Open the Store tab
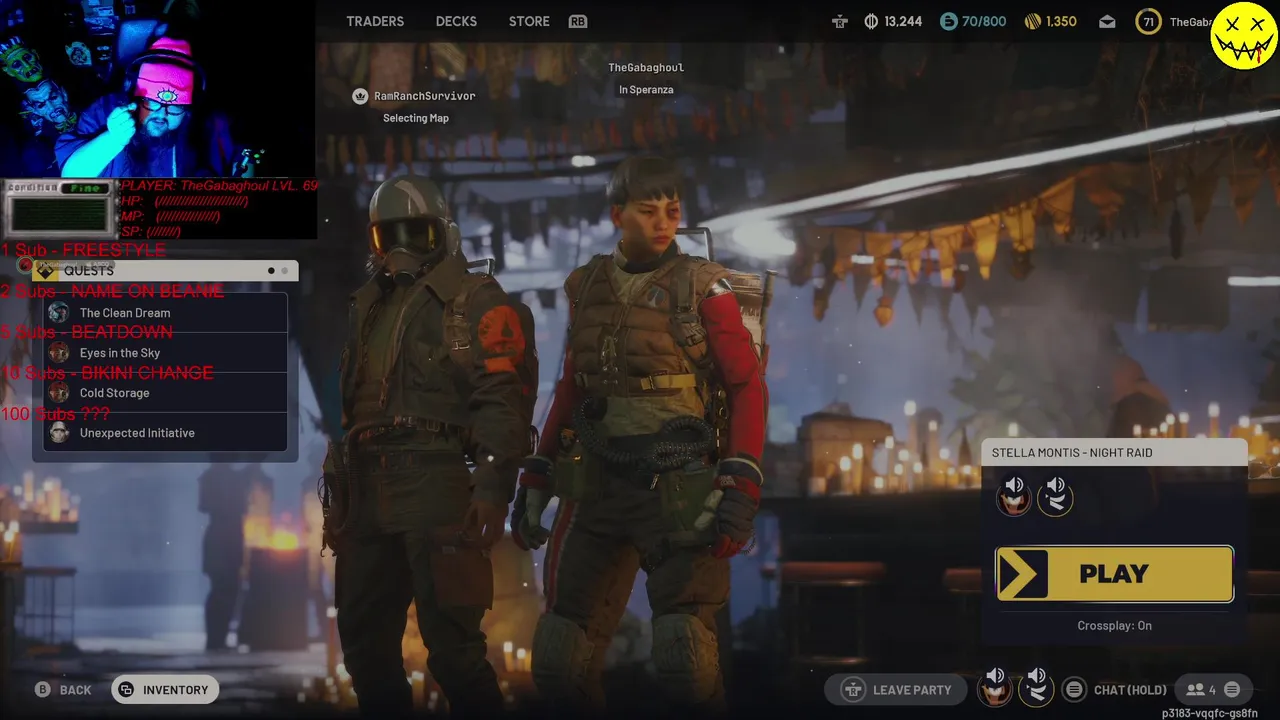Screen dimensions: 1280x720 [529, 21]
